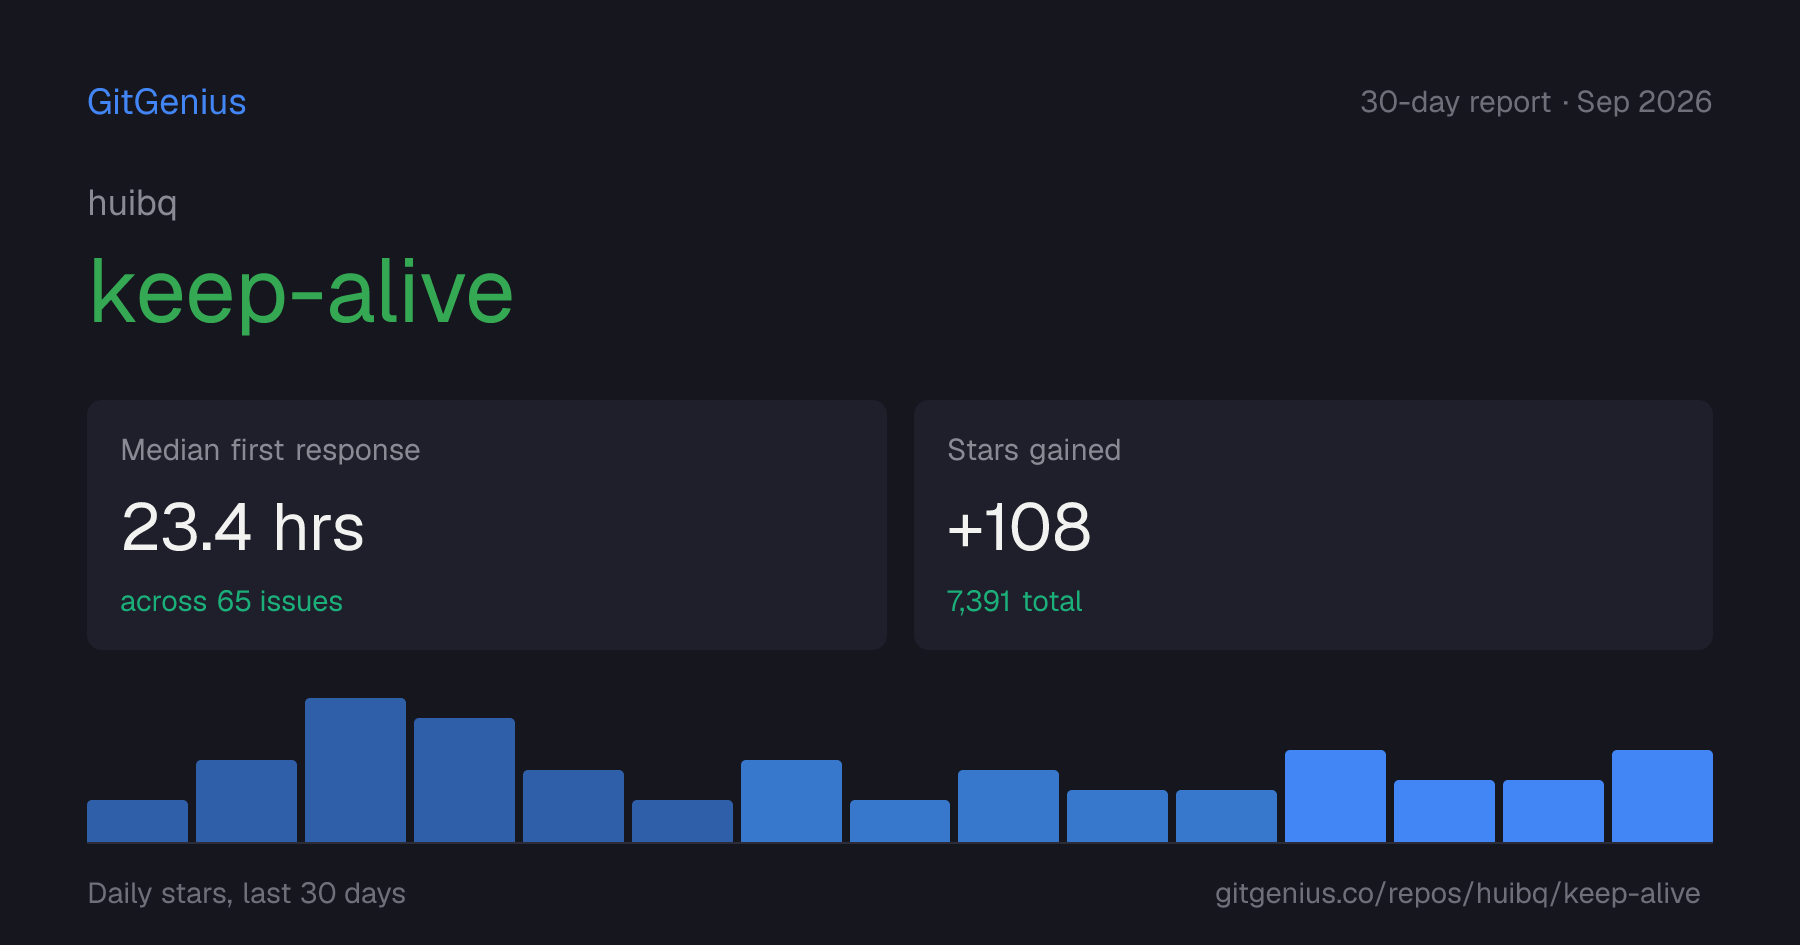Open the GitGenius brand link
The height and width of the screenshot is (945, 1800).
167,102
